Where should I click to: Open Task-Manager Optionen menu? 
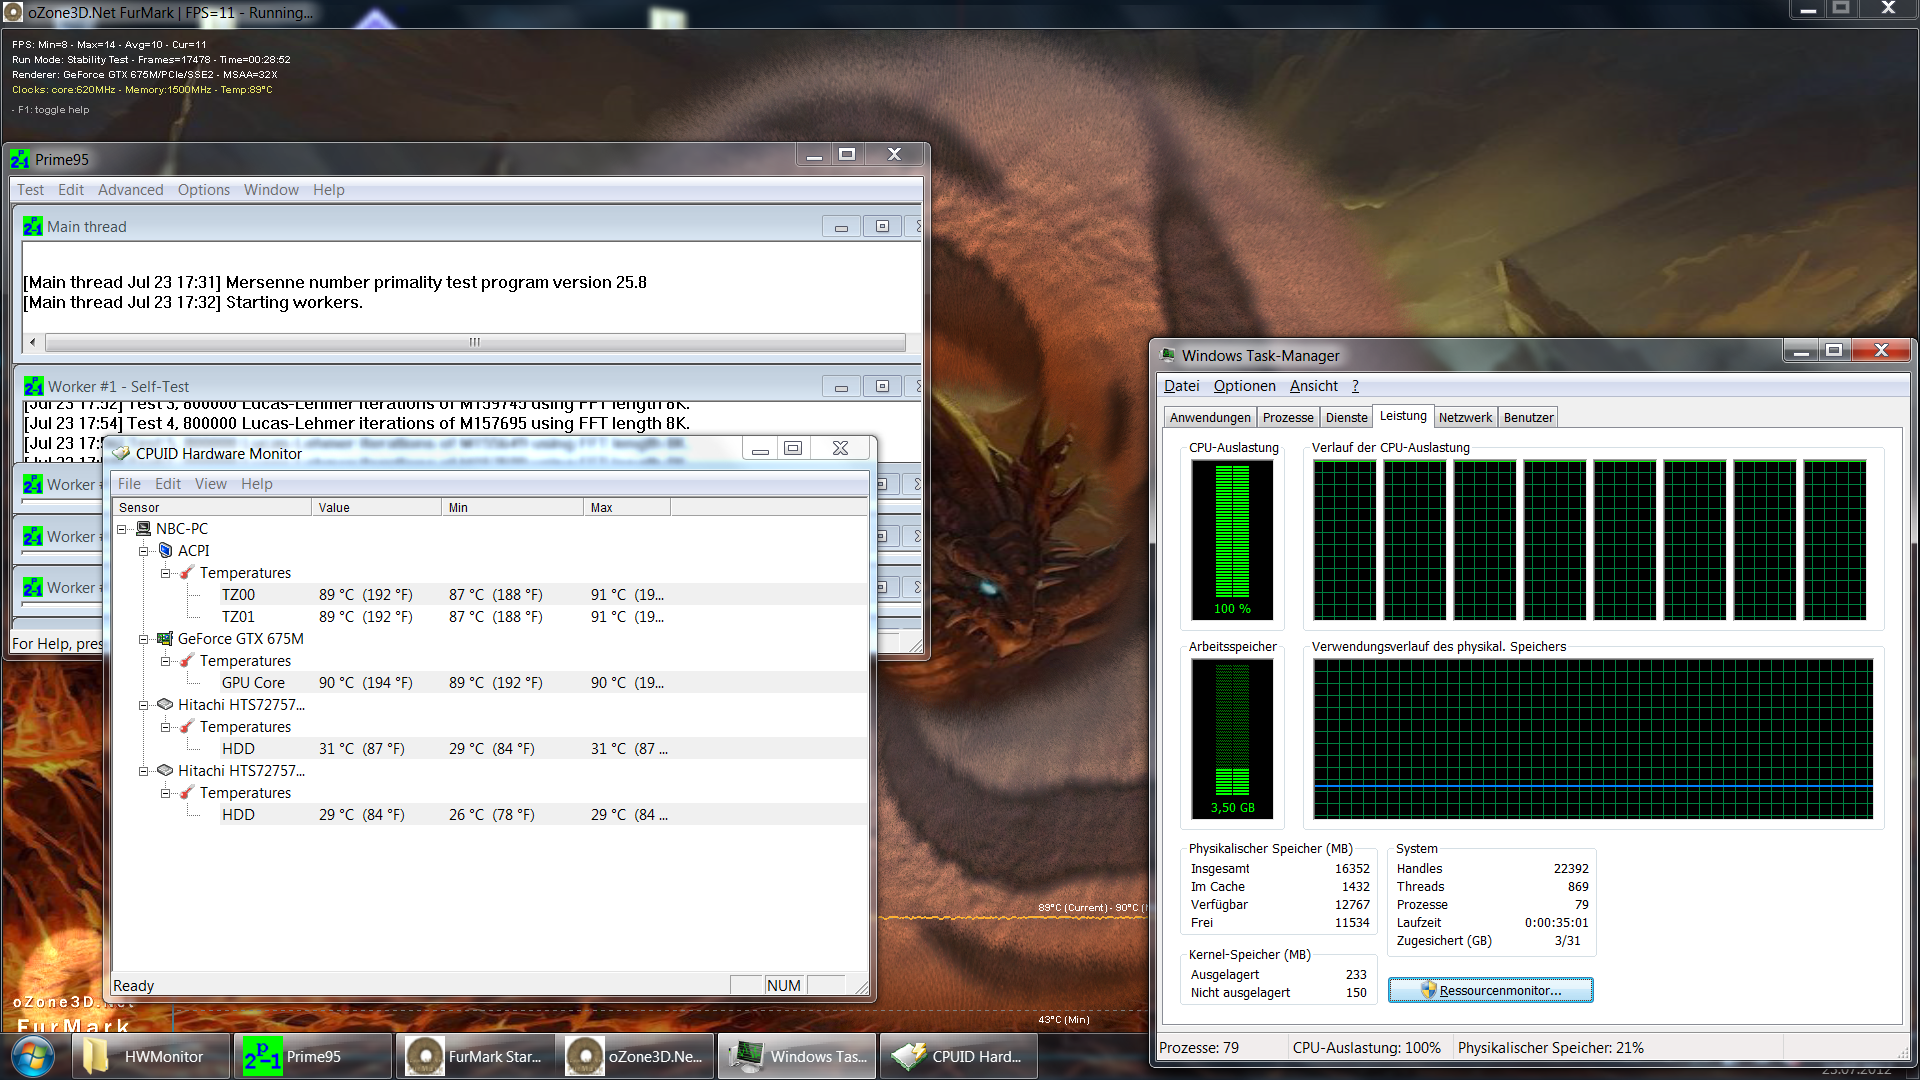[1244, 386]
